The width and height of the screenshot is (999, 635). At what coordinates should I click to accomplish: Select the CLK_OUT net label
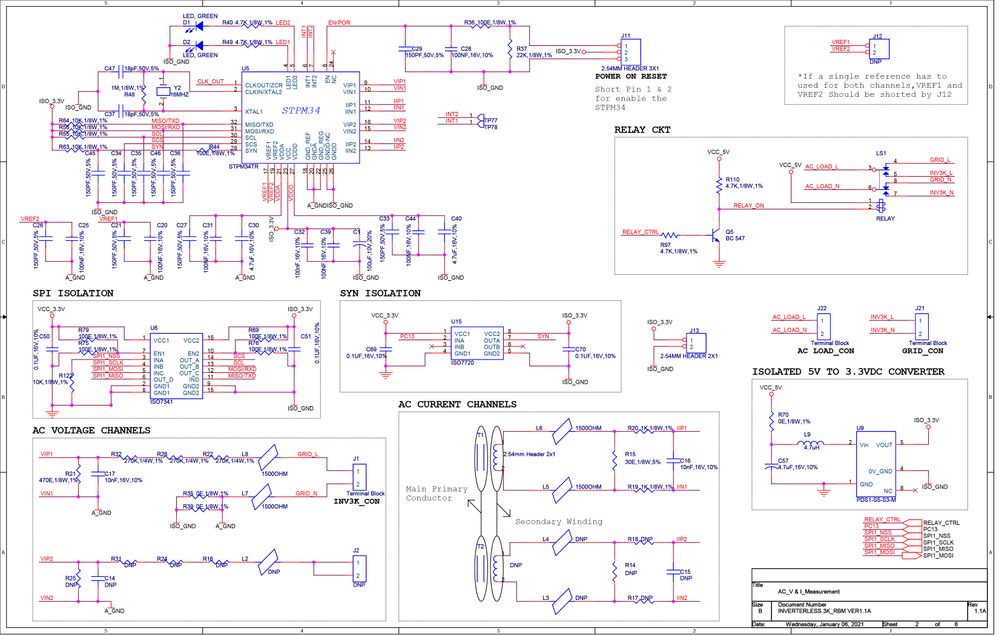coord(210,82)
